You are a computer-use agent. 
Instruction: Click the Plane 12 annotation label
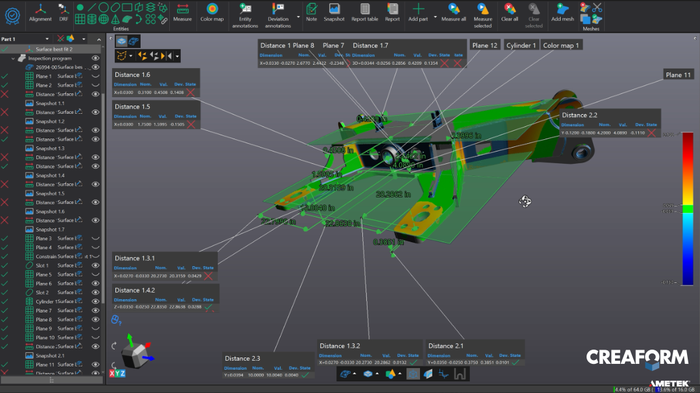[484, 45]
